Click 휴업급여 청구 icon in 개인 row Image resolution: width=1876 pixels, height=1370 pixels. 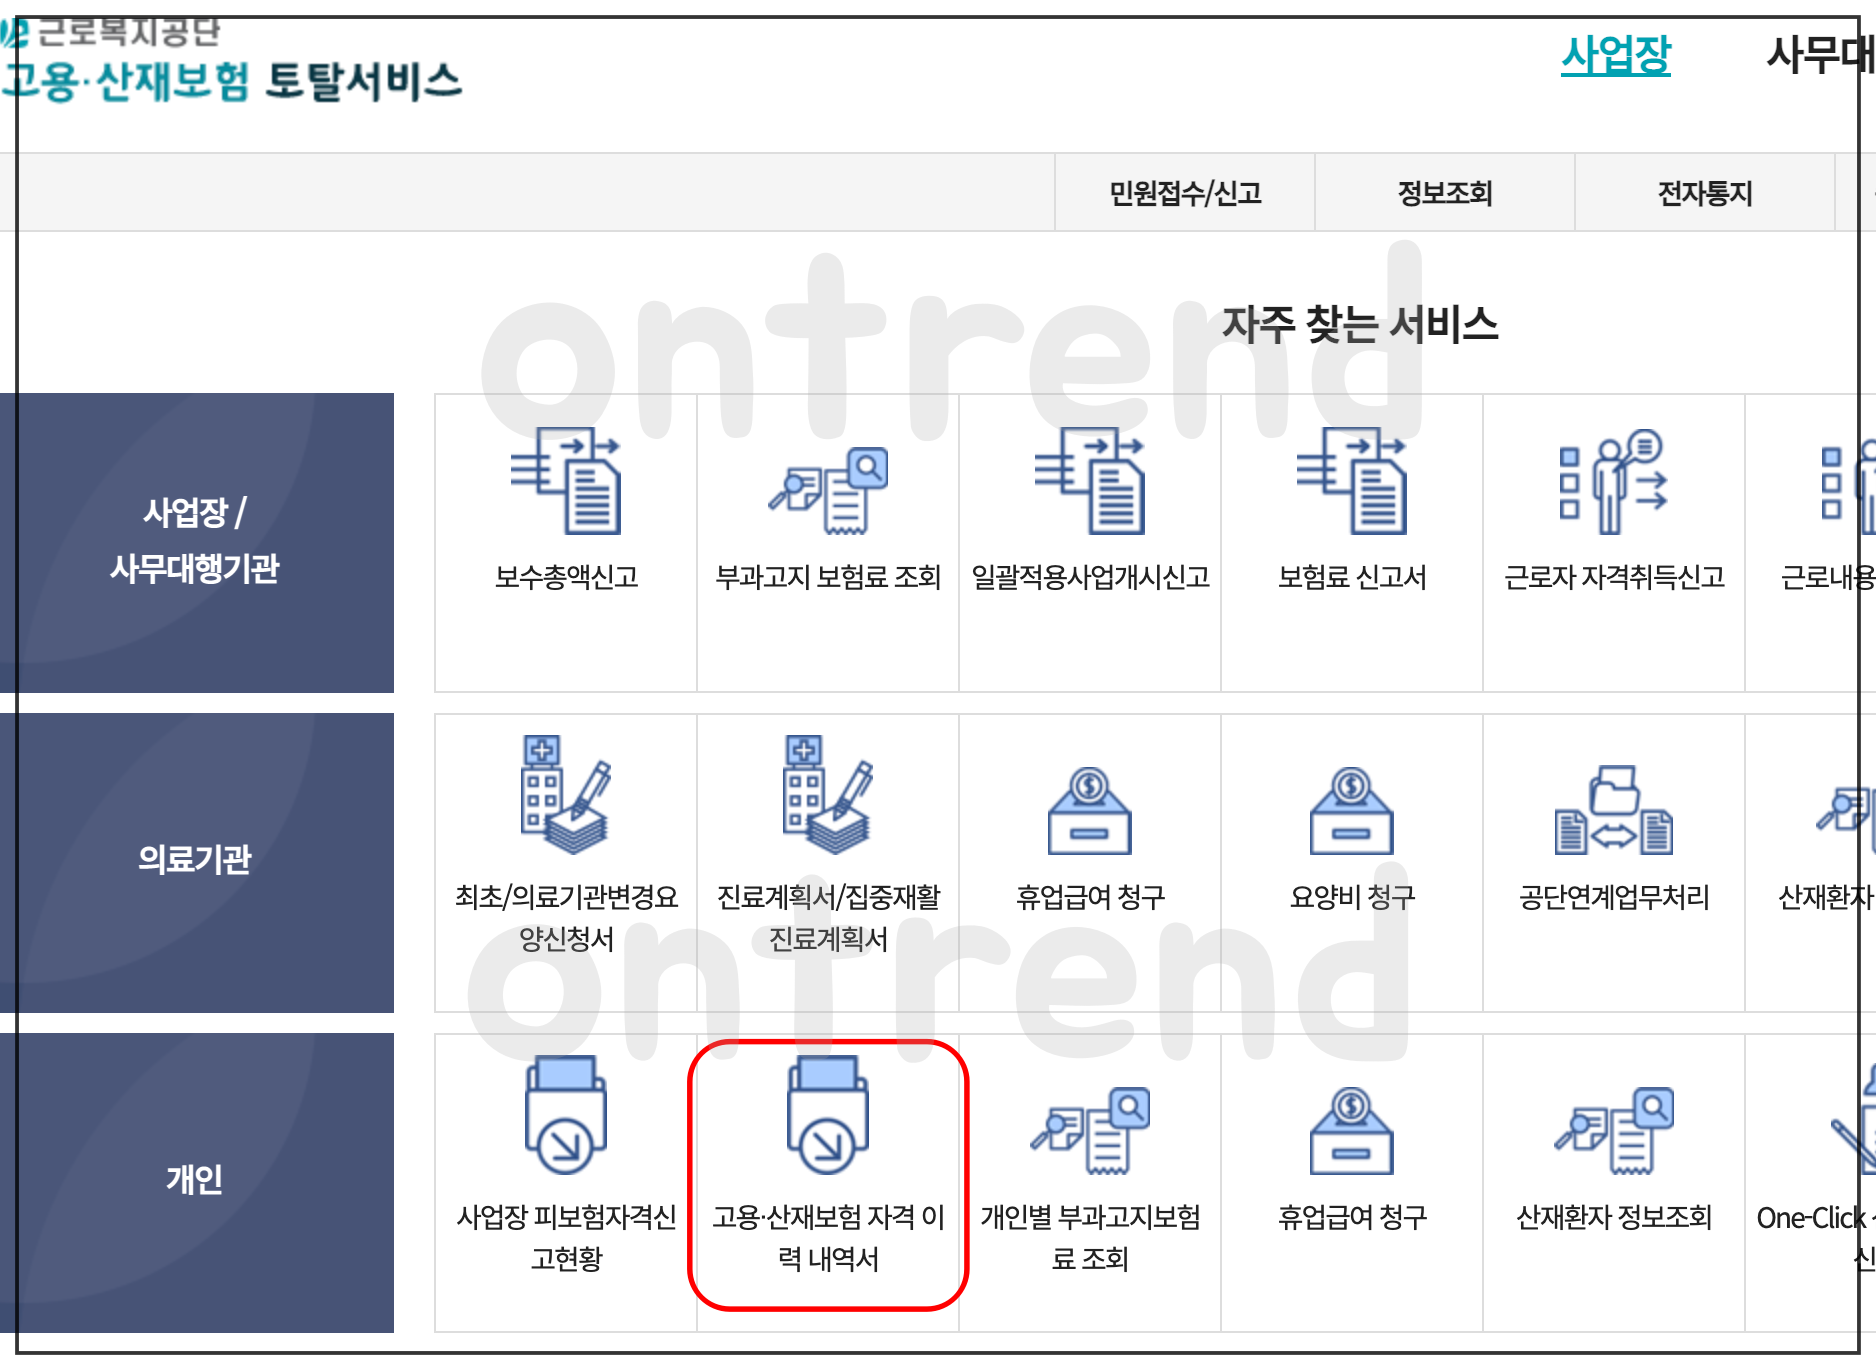click(1352, 1131)
